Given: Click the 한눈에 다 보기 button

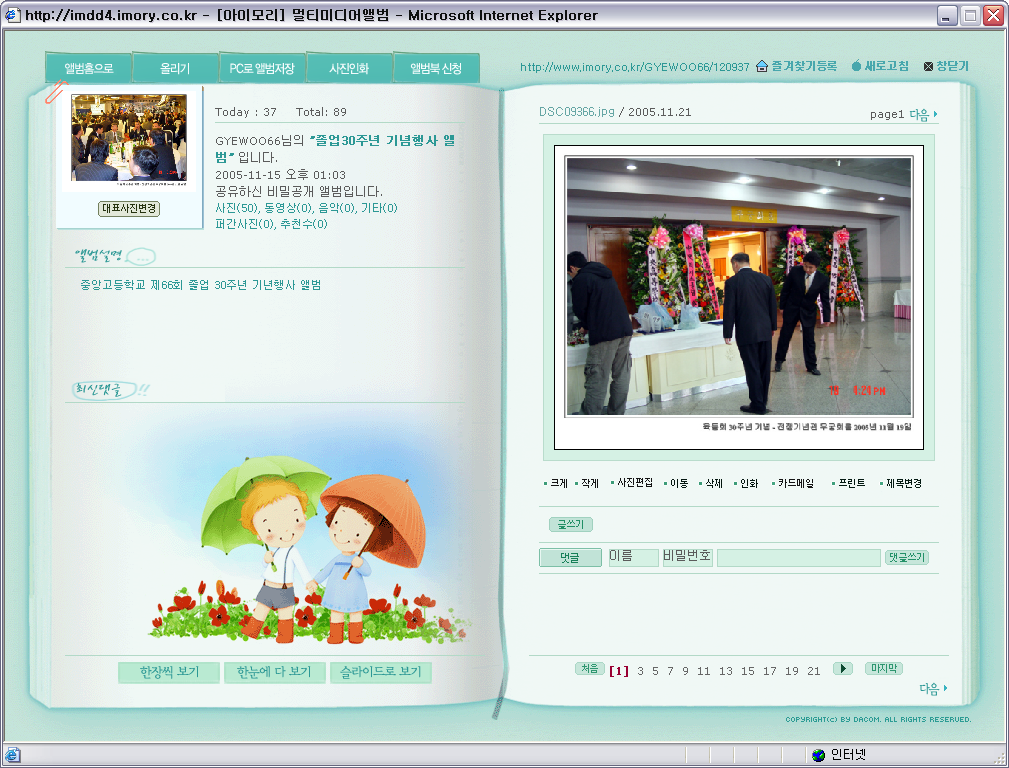Looking at the screenshot, I should (x=274, y=672).
